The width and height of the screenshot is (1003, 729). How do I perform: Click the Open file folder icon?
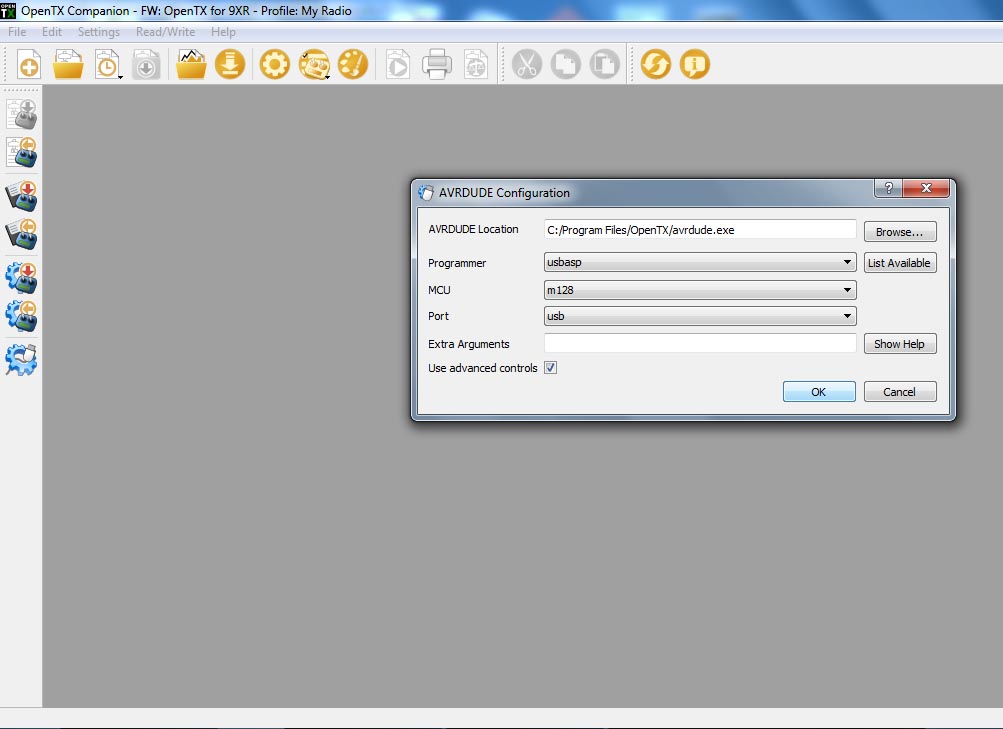pyautogui.click(x=68, y=64)
